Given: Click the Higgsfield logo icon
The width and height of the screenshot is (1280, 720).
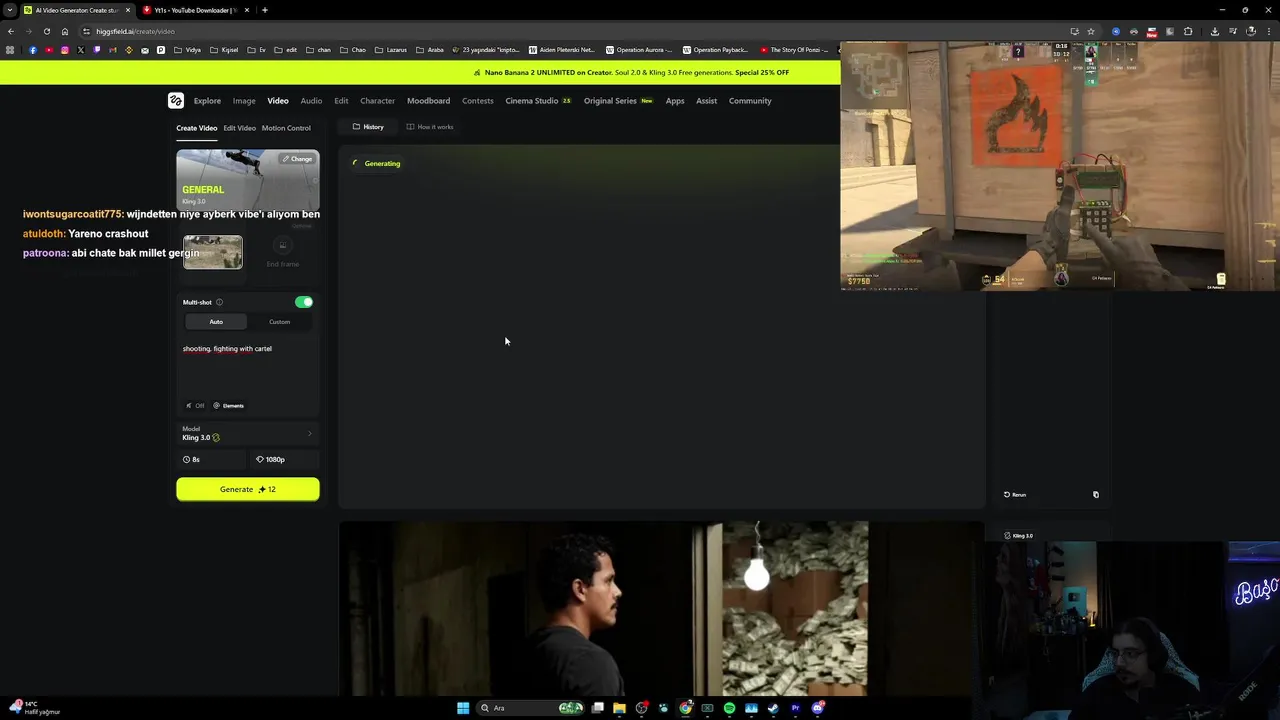Looking at the screenshot, I should (176, 100).
